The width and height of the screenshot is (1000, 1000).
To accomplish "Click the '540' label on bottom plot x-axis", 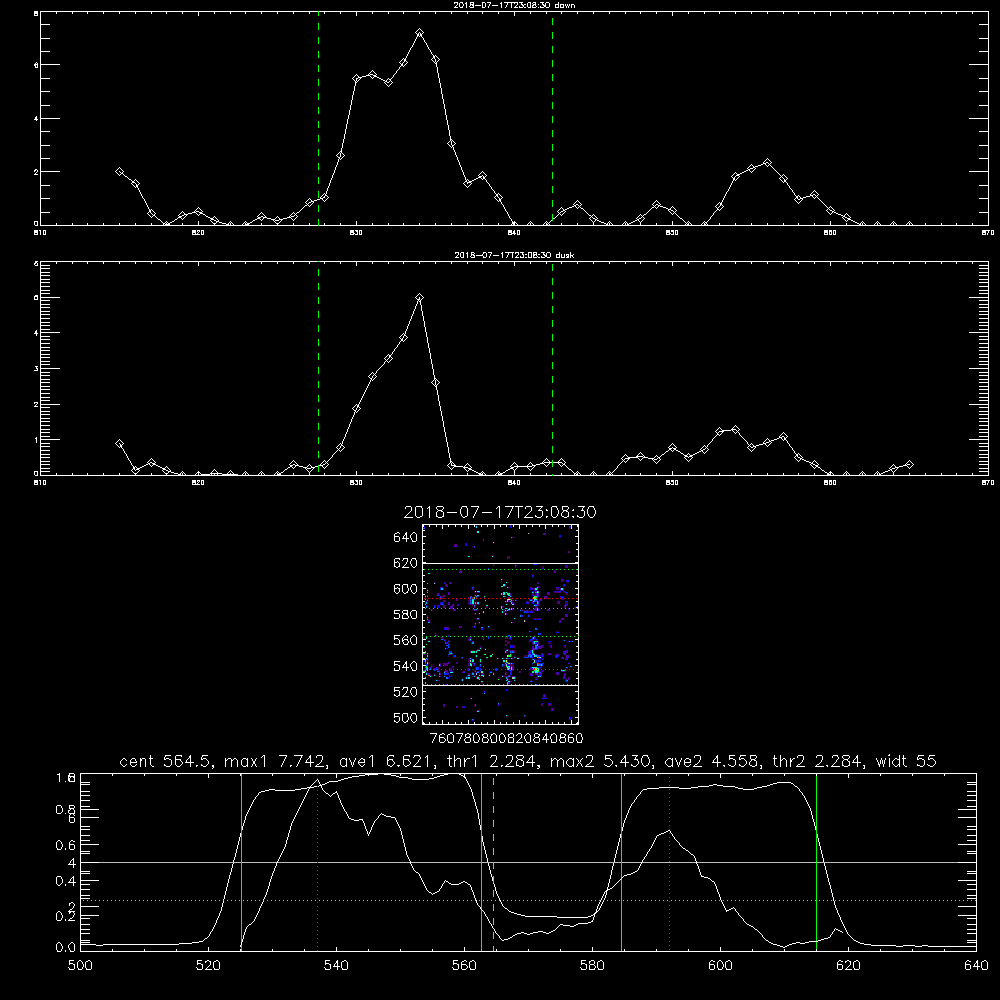I will (x=336, y=966).
